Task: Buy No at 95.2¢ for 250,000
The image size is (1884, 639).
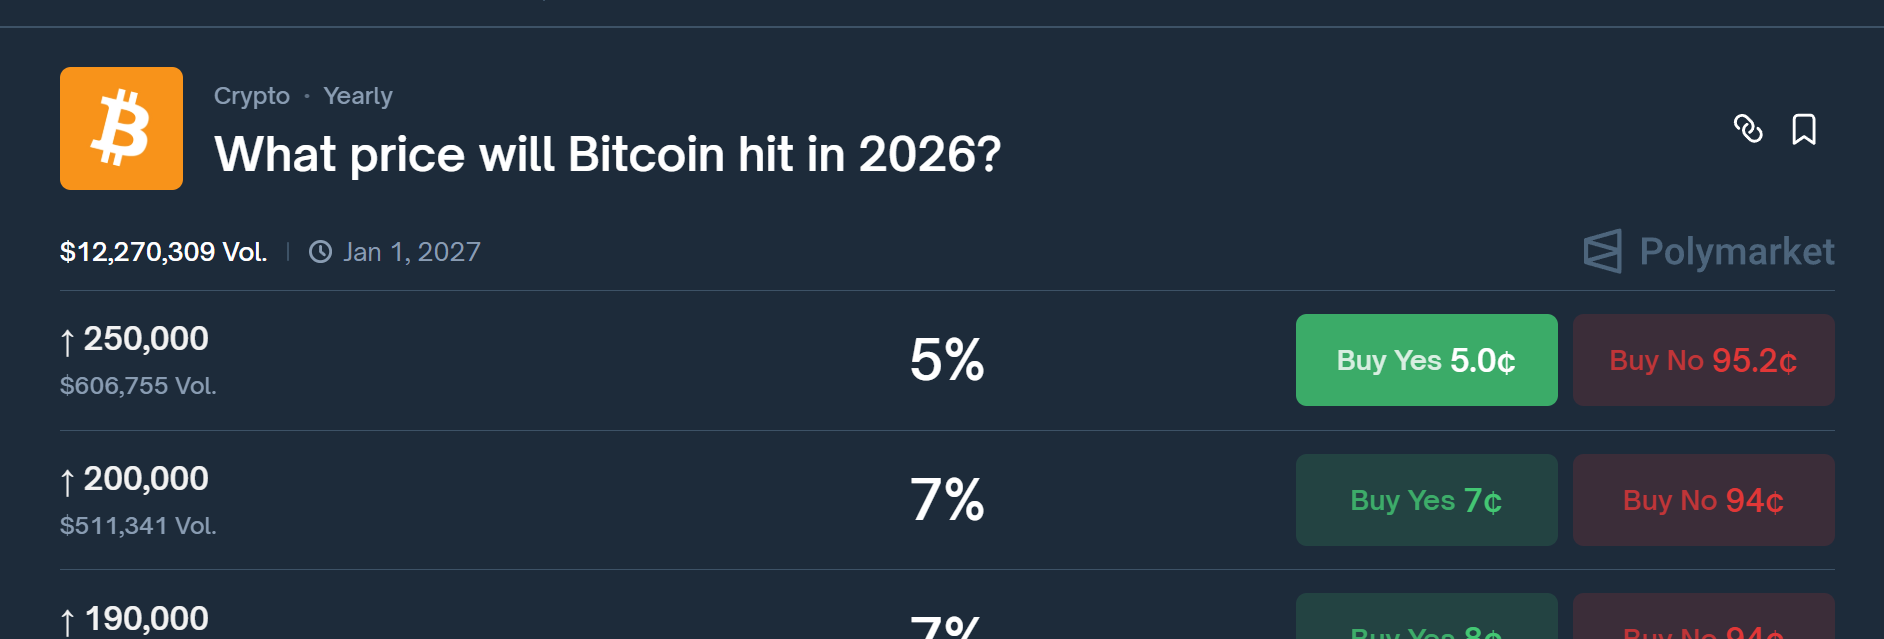Action: (x=1703, y=360)
